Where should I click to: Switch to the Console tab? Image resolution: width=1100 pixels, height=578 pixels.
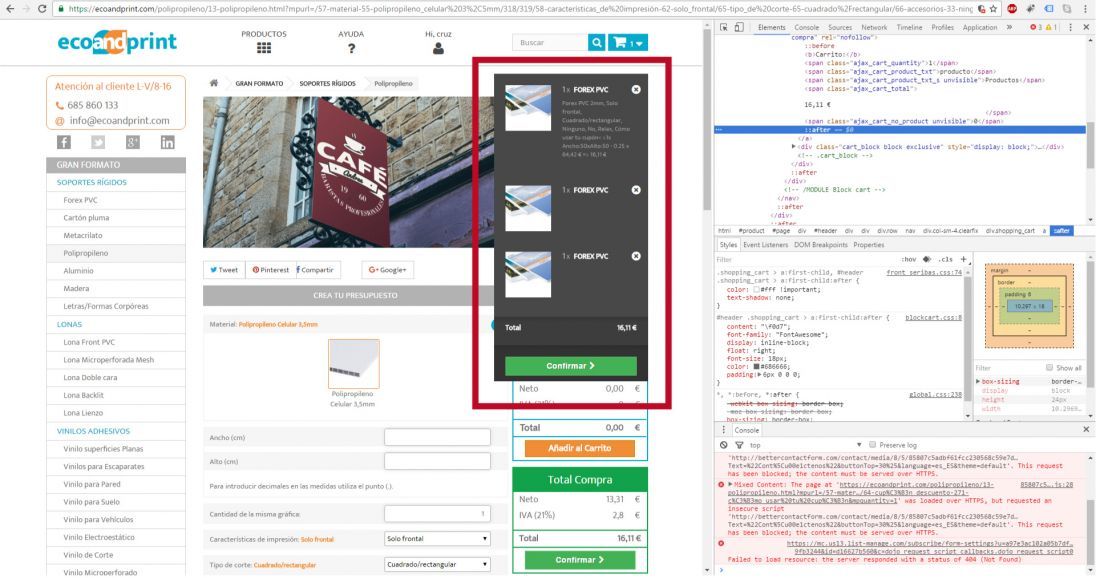(x=806, y=27)
